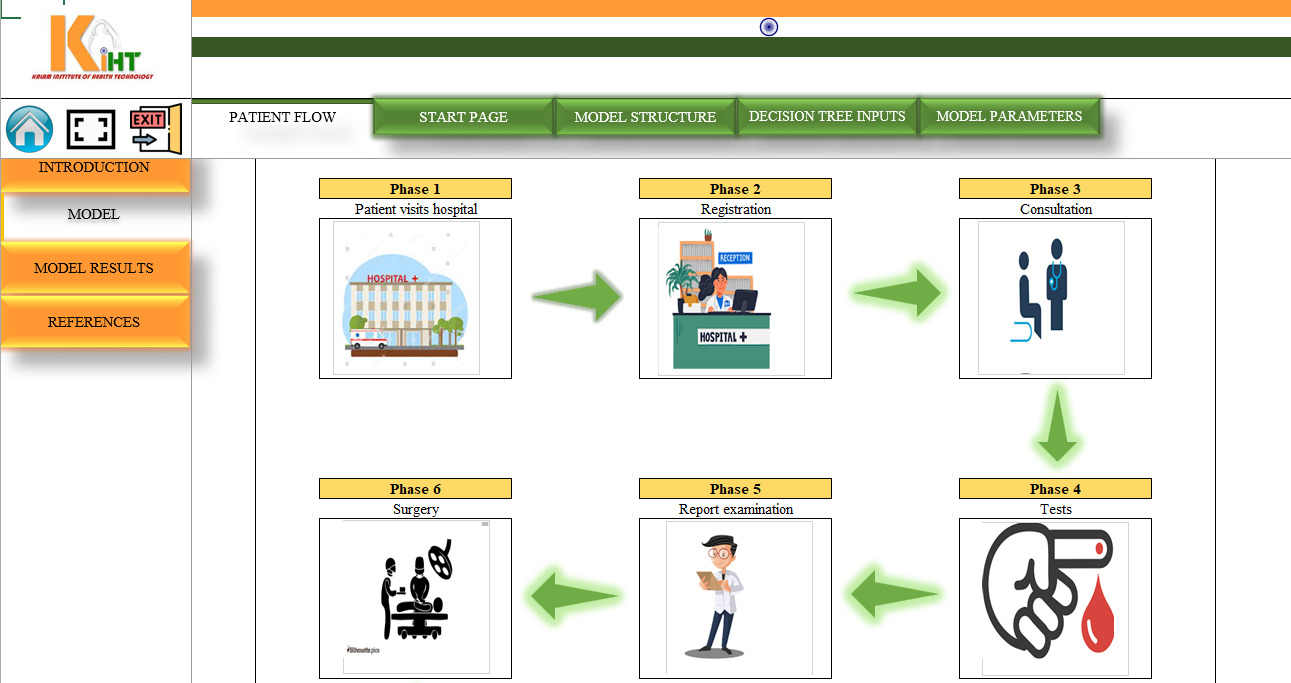Click the MODEL RESULTS sidebar button
Screen dimensions: 1291x683
(94, 268)
